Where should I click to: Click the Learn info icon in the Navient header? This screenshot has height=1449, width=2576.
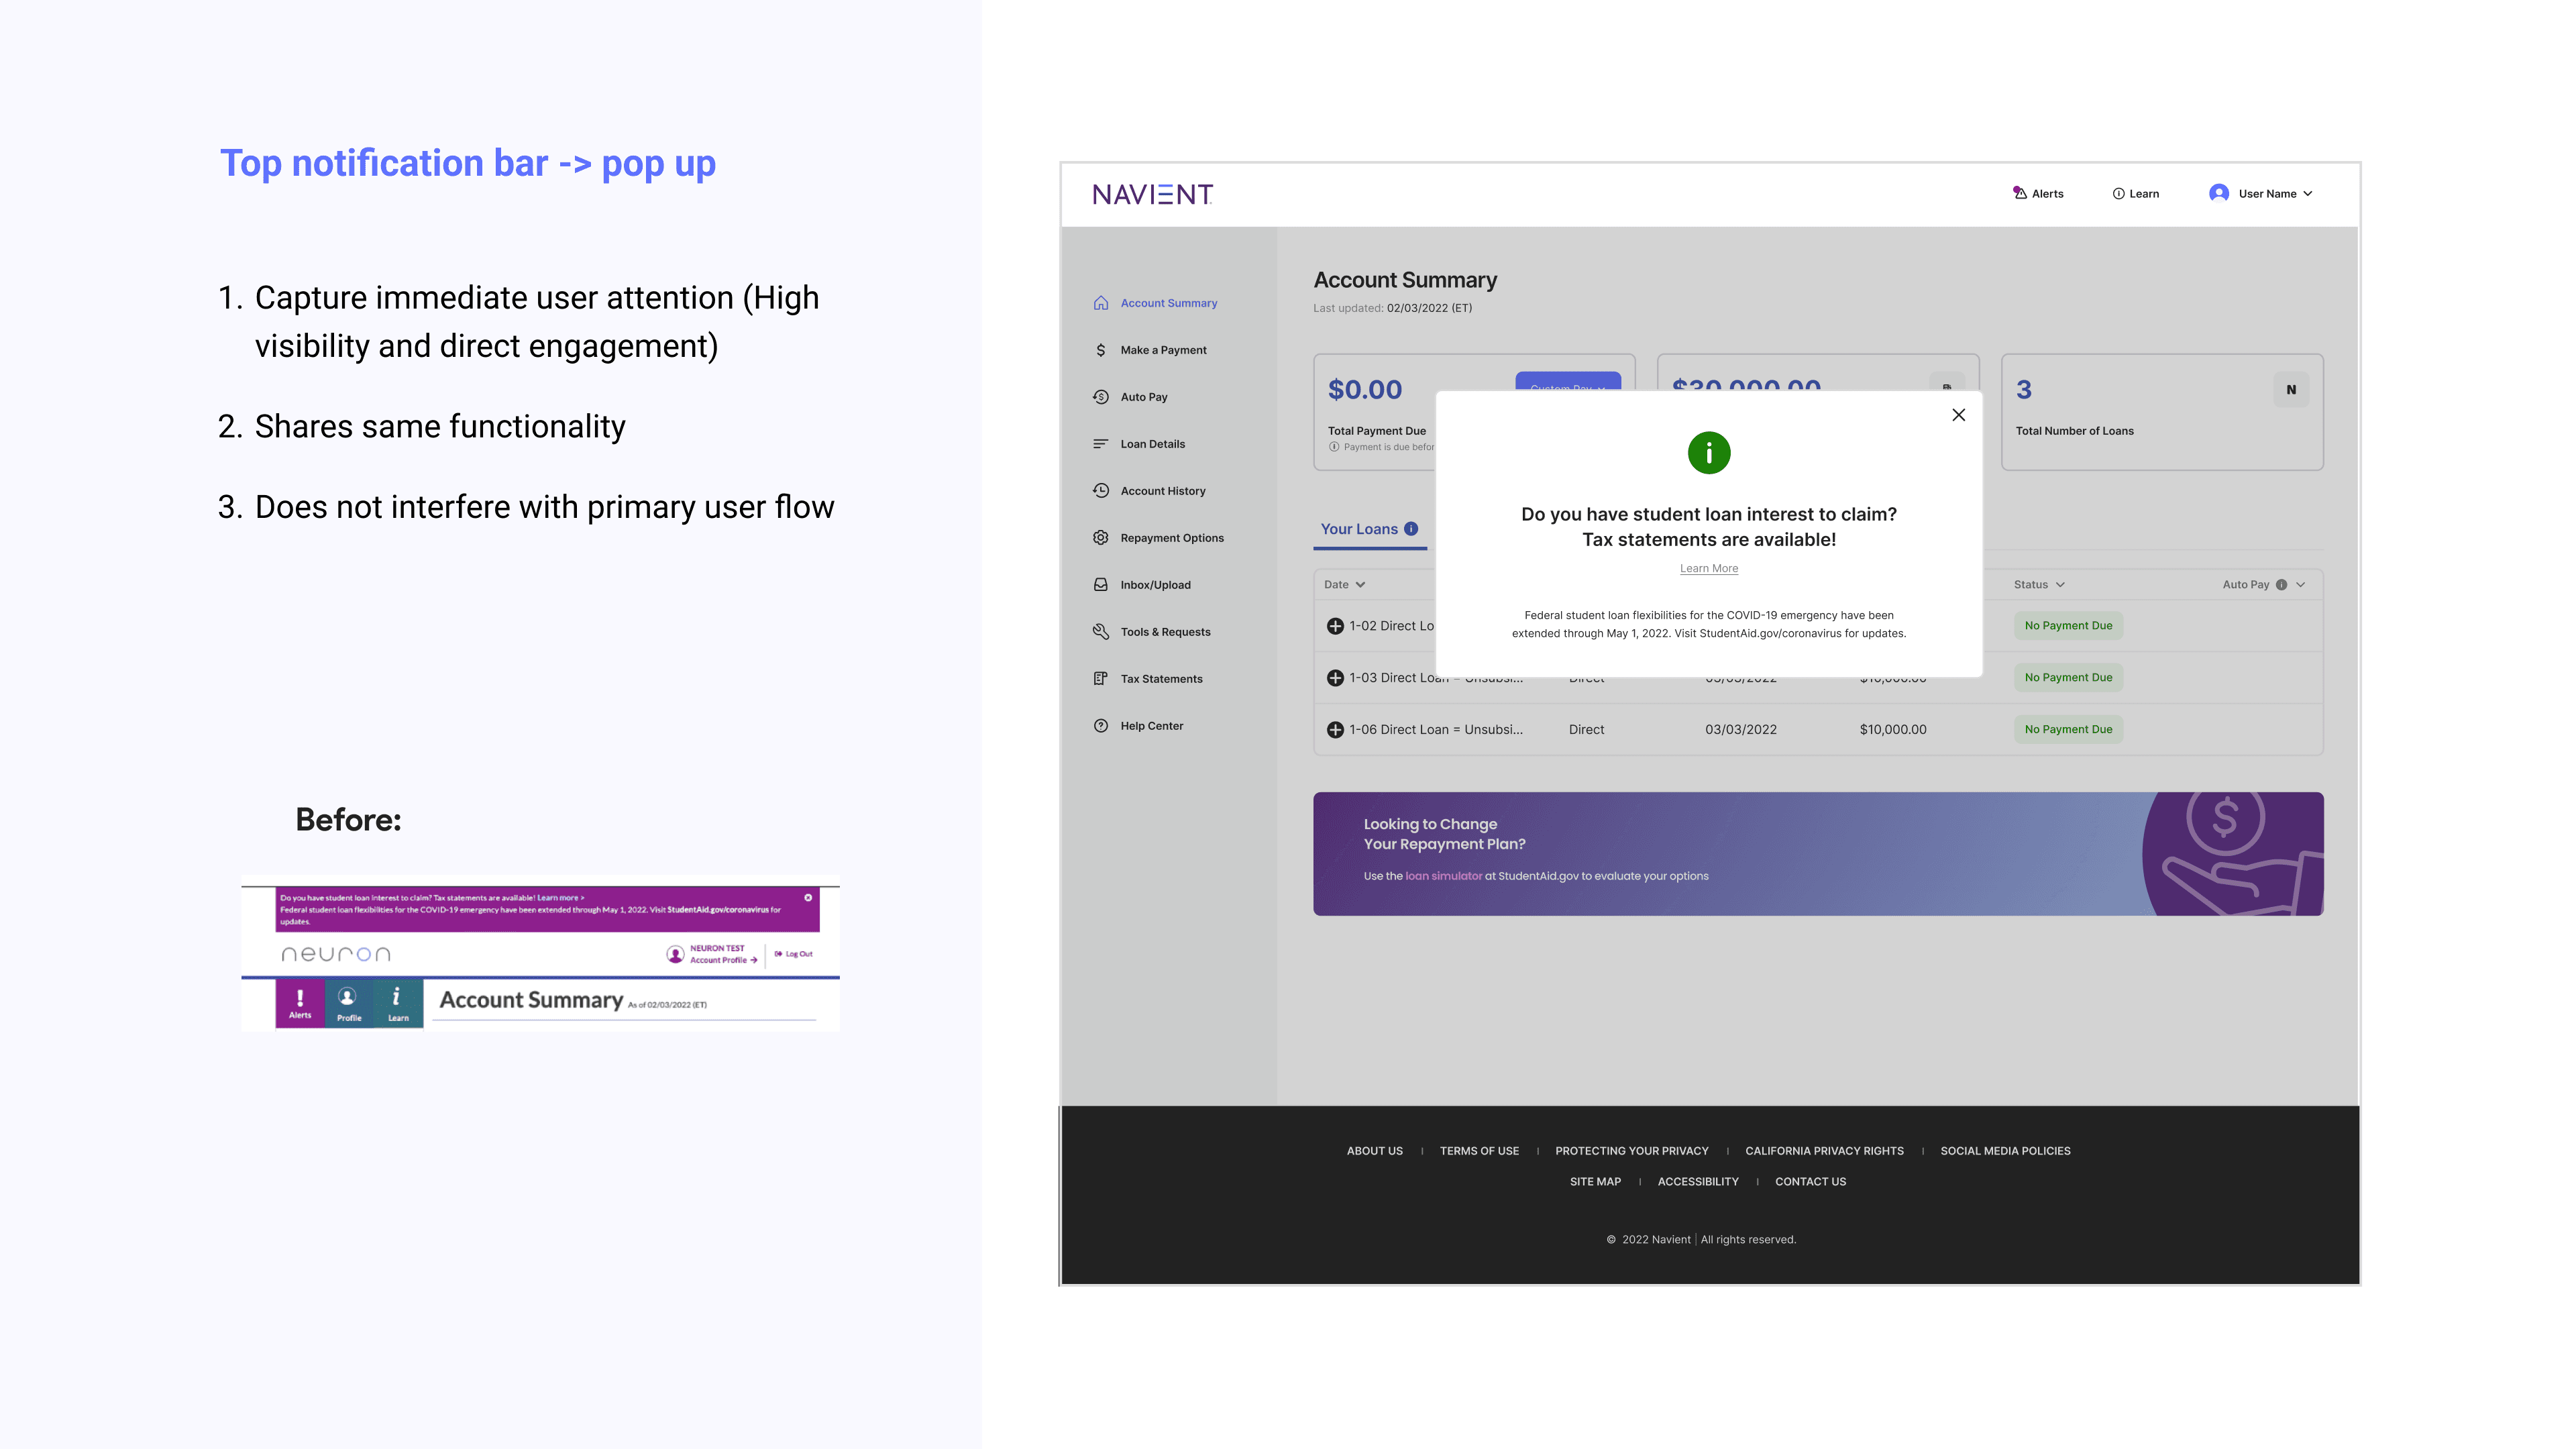point(2118,194)
